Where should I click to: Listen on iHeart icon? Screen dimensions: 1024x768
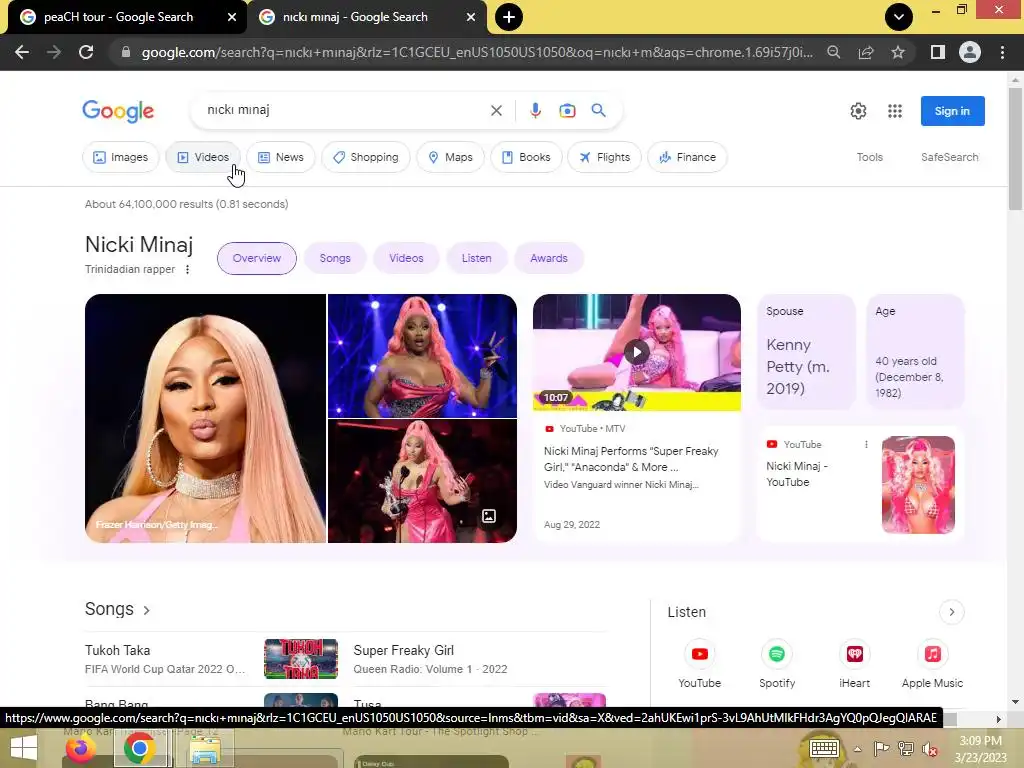pyautogui.click(x=854, y=654)
